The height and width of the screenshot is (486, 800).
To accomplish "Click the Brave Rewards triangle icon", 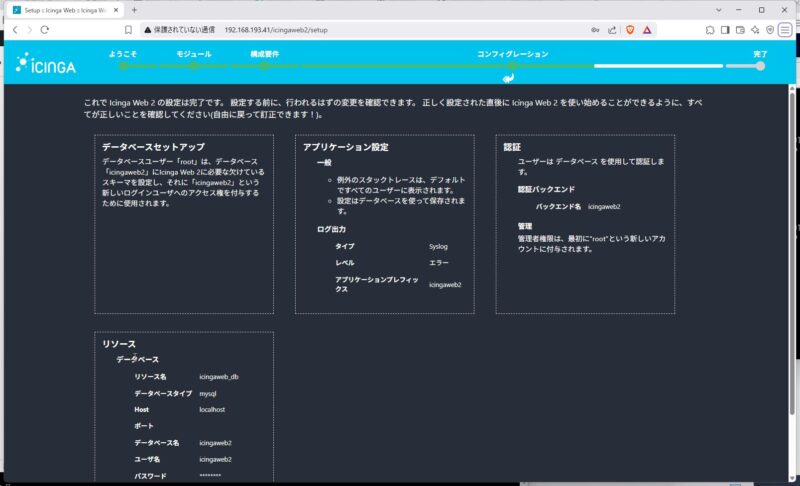I will pyautogui.click(x=647, y=30).
